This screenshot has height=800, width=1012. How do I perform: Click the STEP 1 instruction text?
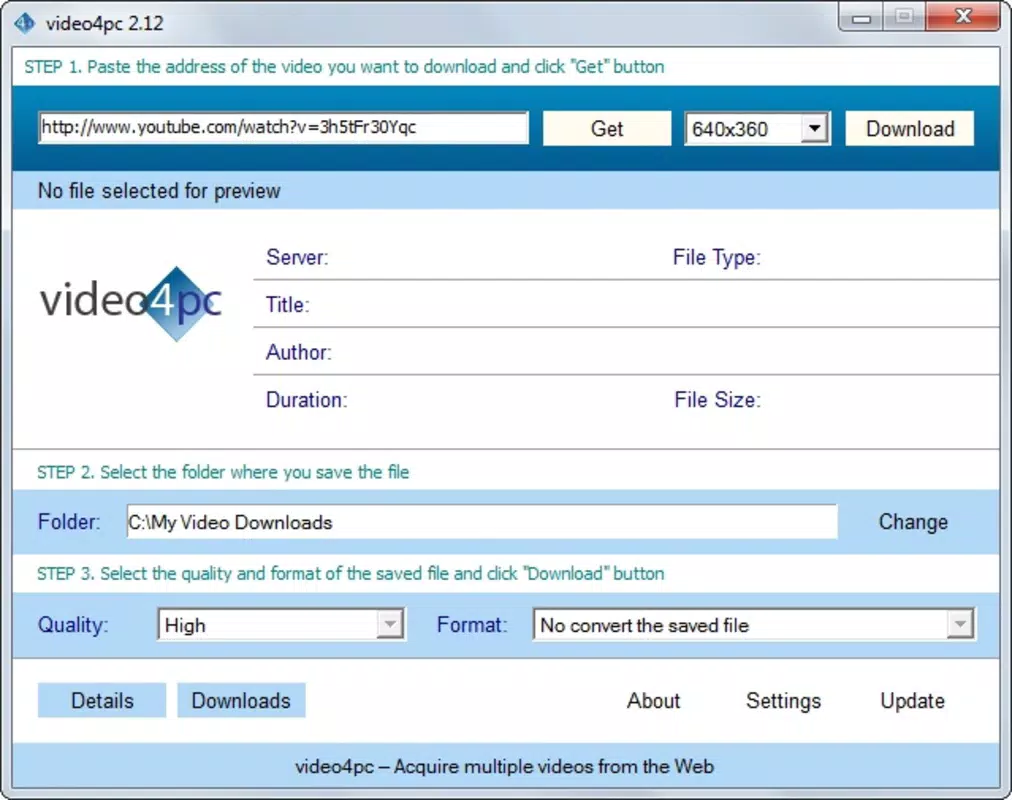344,67
